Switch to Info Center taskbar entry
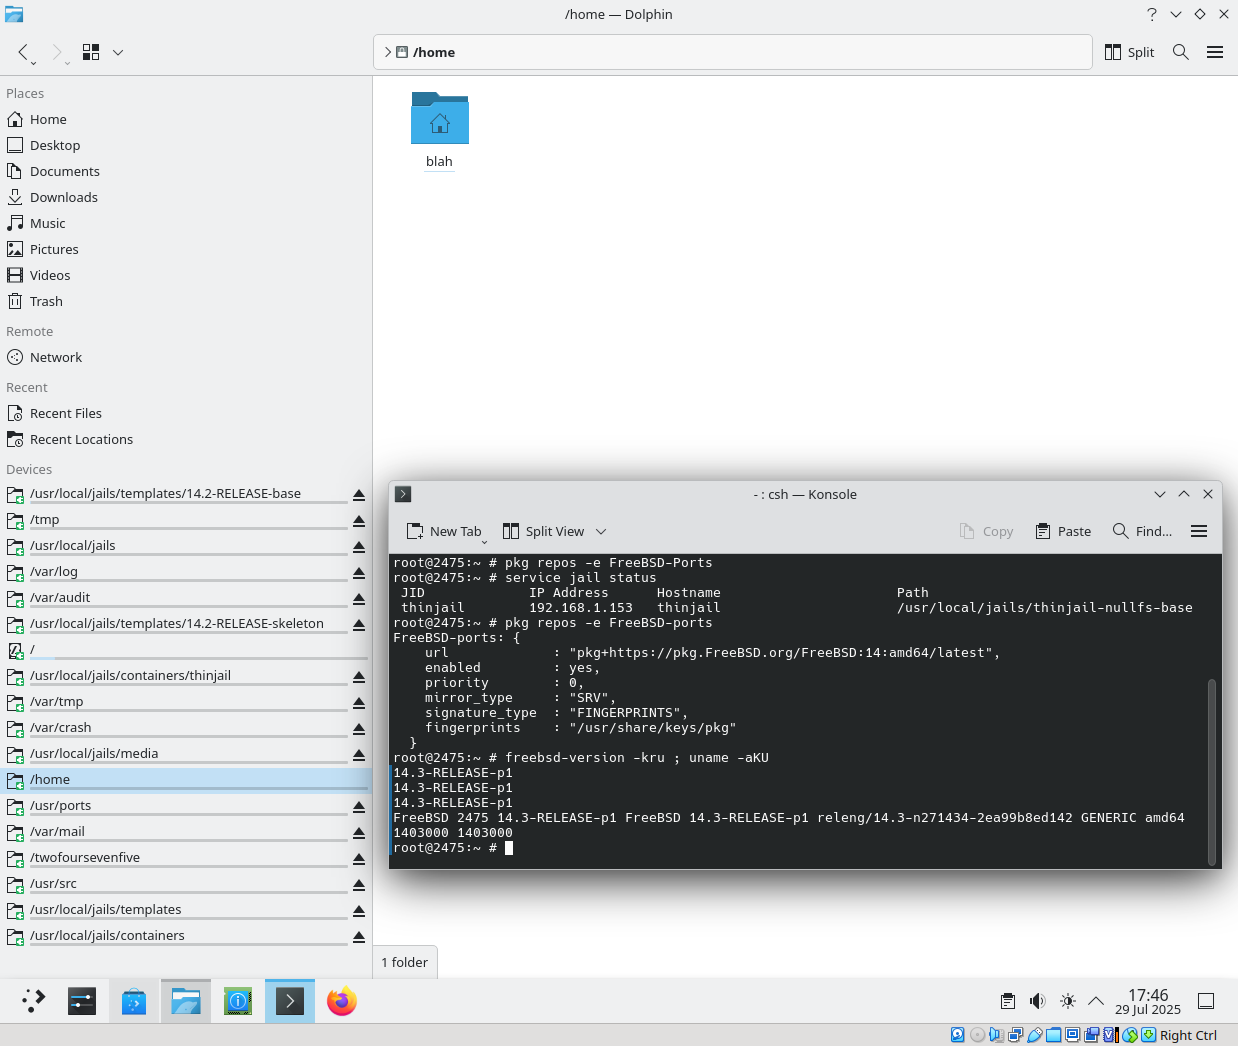 238,1000
